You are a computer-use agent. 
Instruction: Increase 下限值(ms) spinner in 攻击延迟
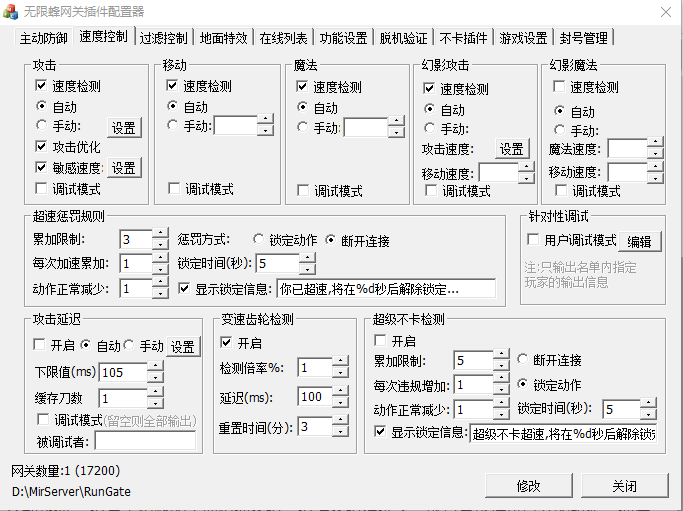tap(155, 367)
